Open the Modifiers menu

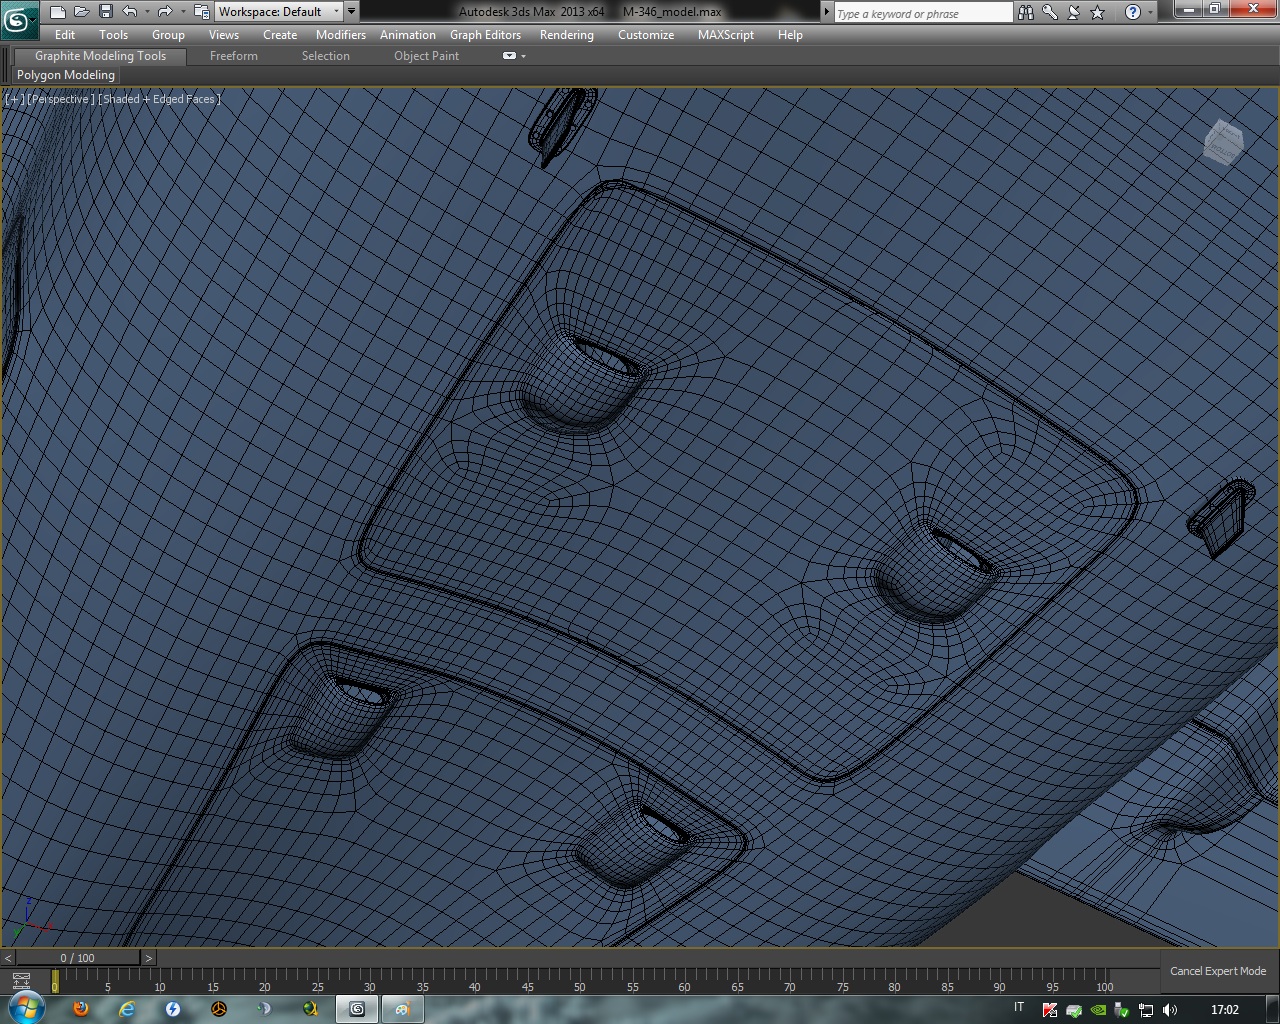point(341,35)
